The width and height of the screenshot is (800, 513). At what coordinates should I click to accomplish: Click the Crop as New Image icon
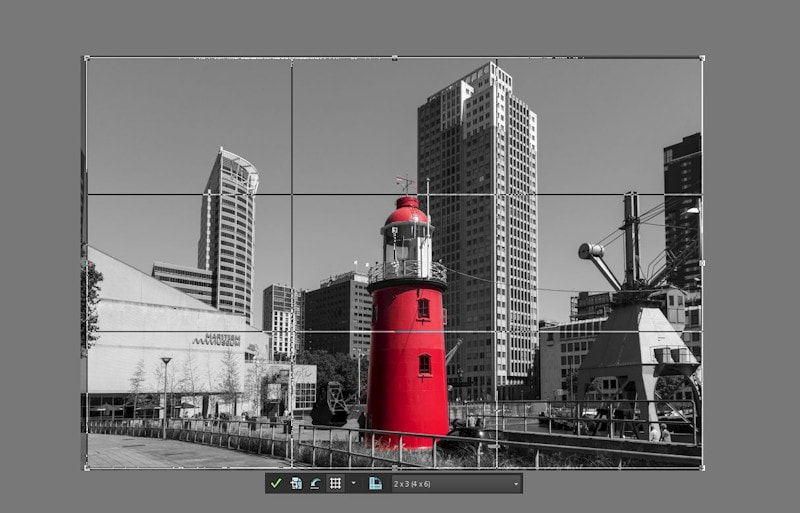pos(296,483)
